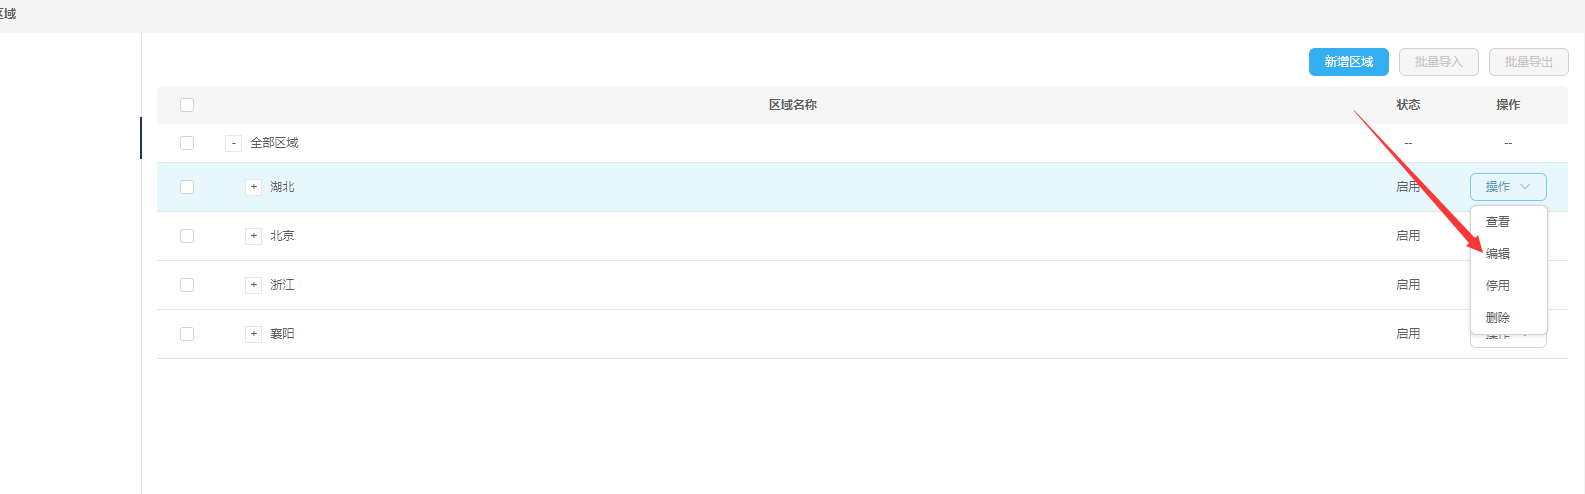Viewport: 1585px width, 494px height.
Task: Click the 批量导入 button
Action: pyautogui.click(x=1438, y=62)
